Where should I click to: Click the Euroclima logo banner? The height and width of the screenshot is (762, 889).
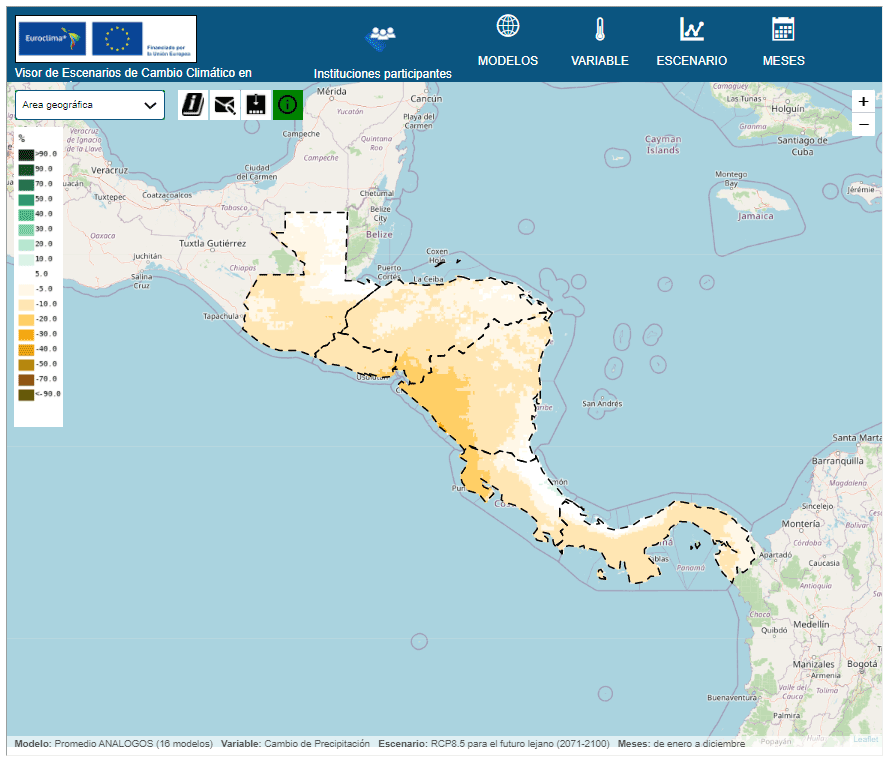106,39
